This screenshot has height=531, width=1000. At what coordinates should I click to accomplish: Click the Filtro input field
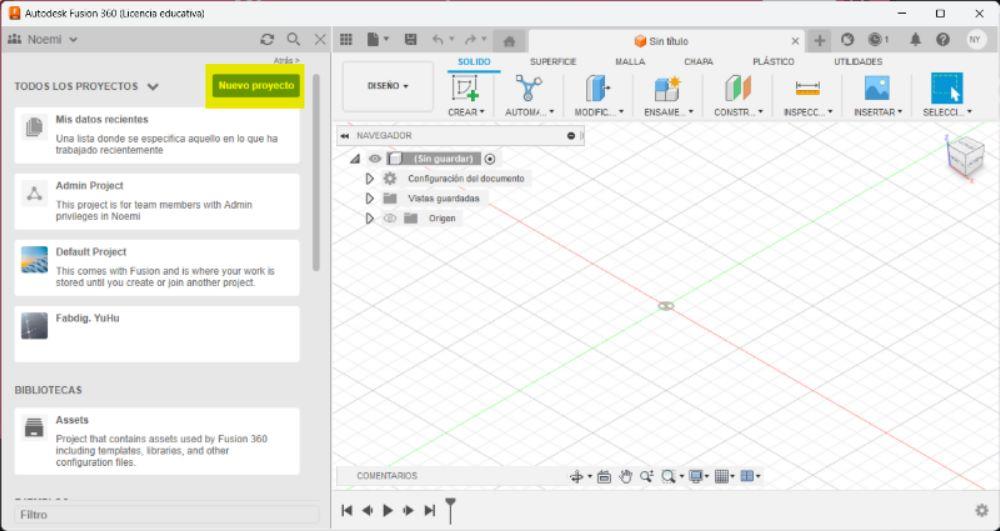click(166, 514)
